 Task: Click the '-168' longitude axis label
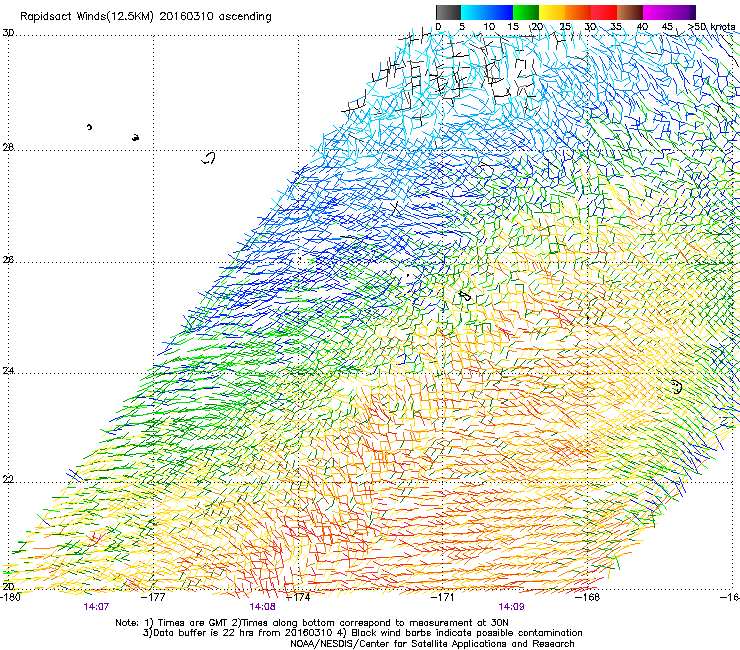[x=588, y=597]
